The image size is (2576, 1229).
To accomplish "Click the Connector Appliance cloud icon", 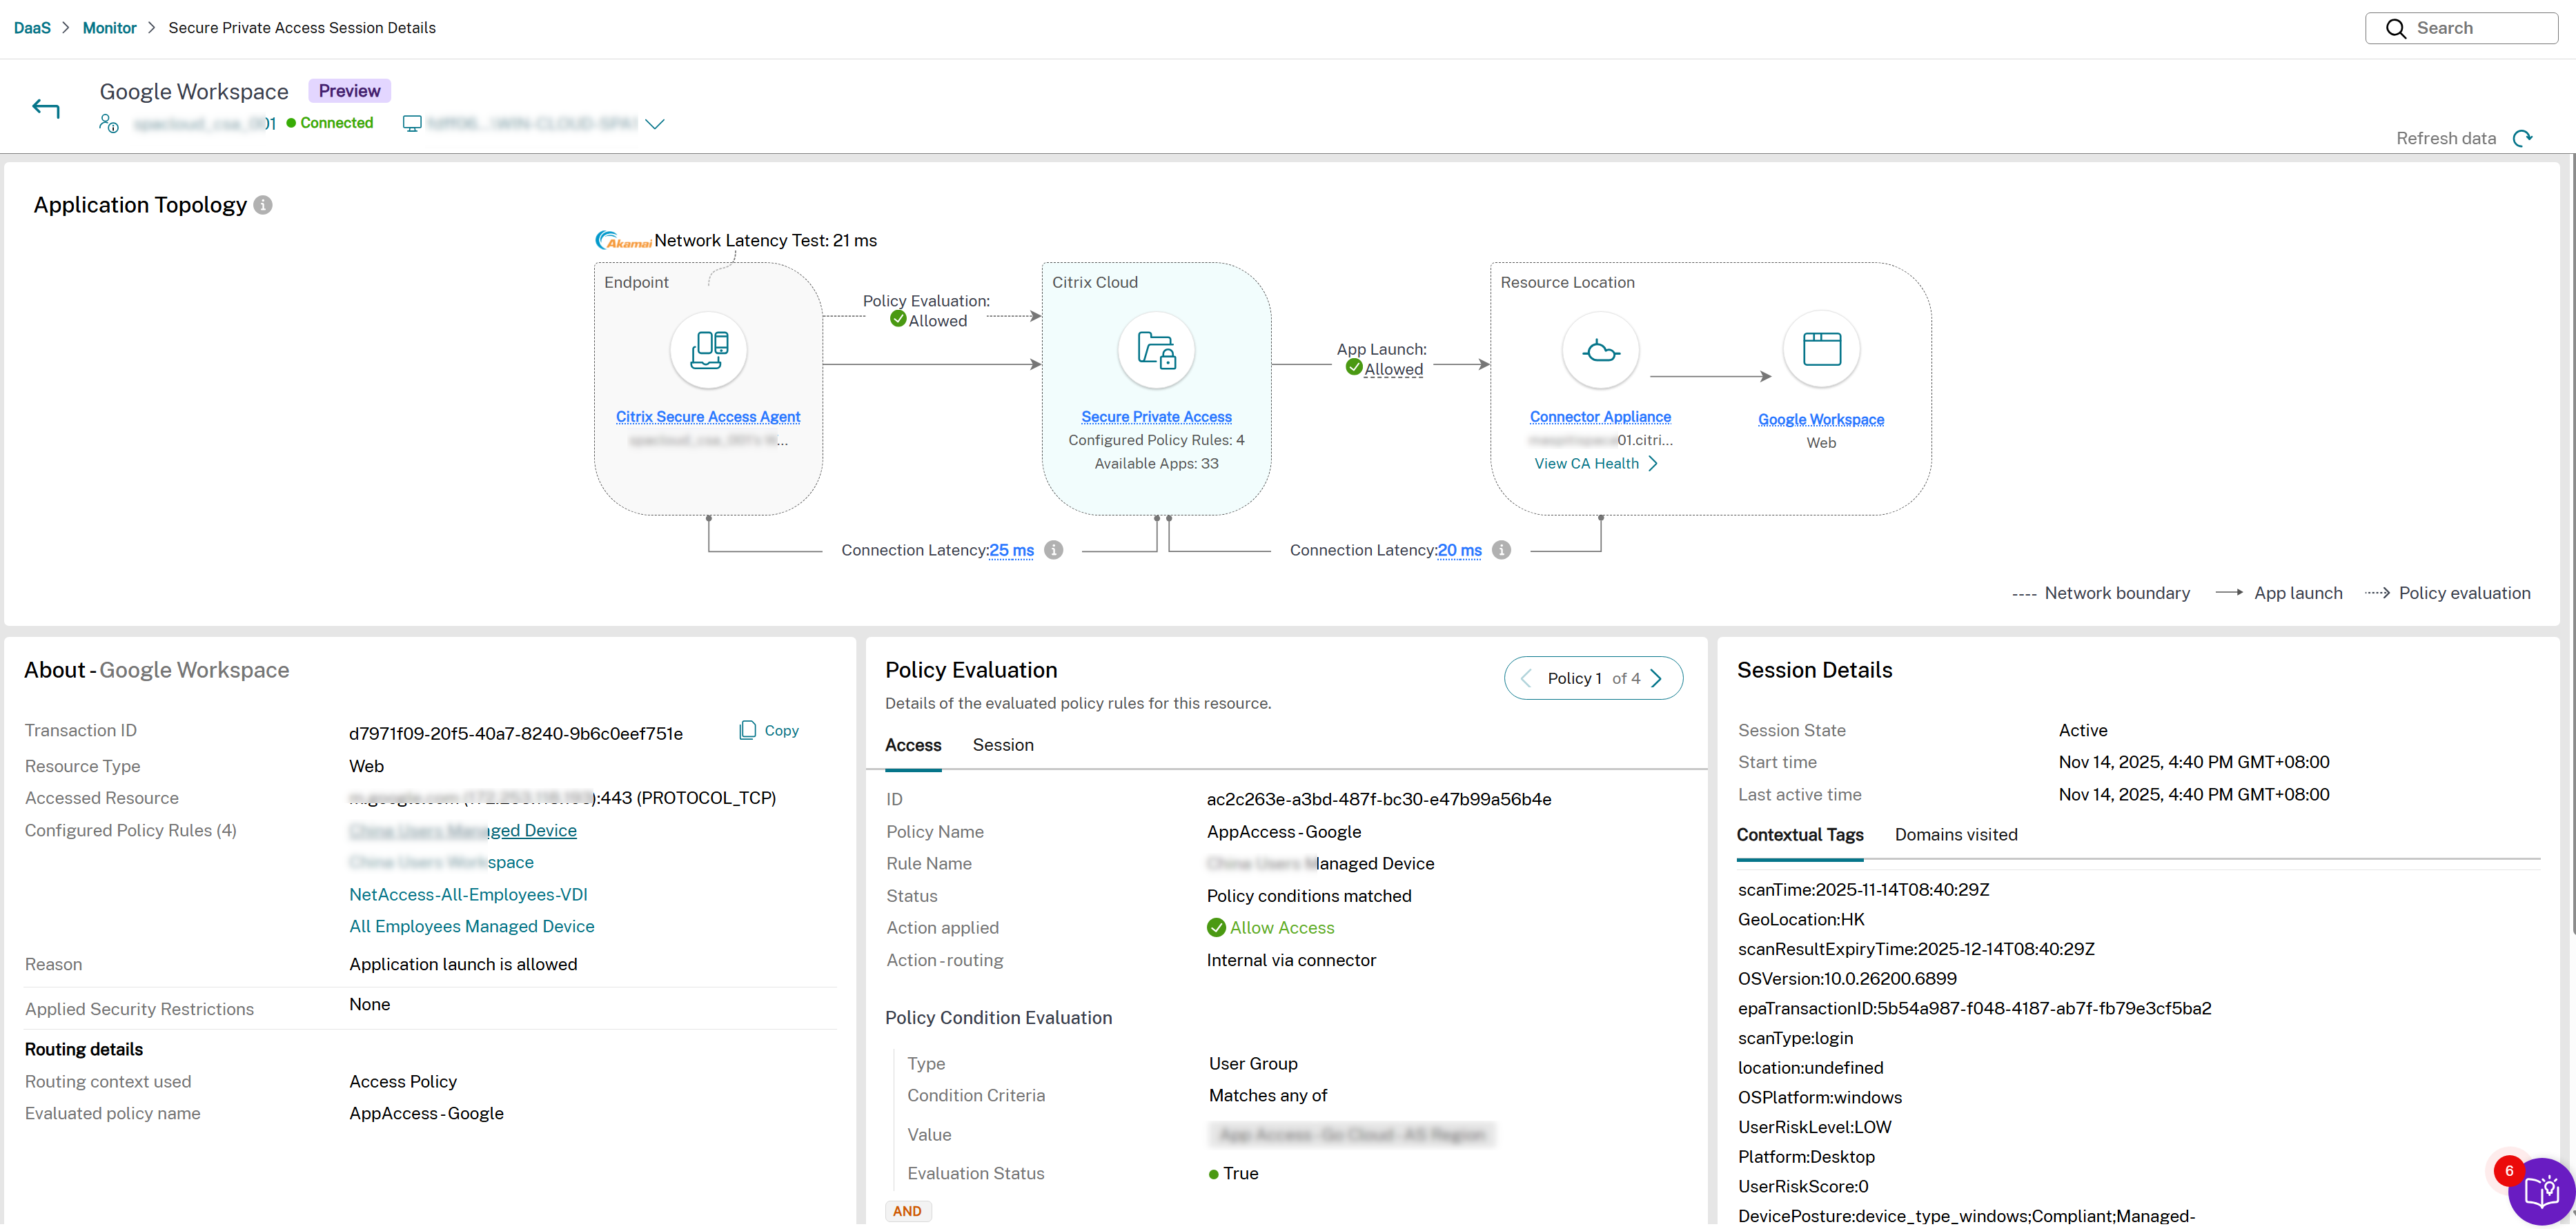I will [x=1601, y=351].
